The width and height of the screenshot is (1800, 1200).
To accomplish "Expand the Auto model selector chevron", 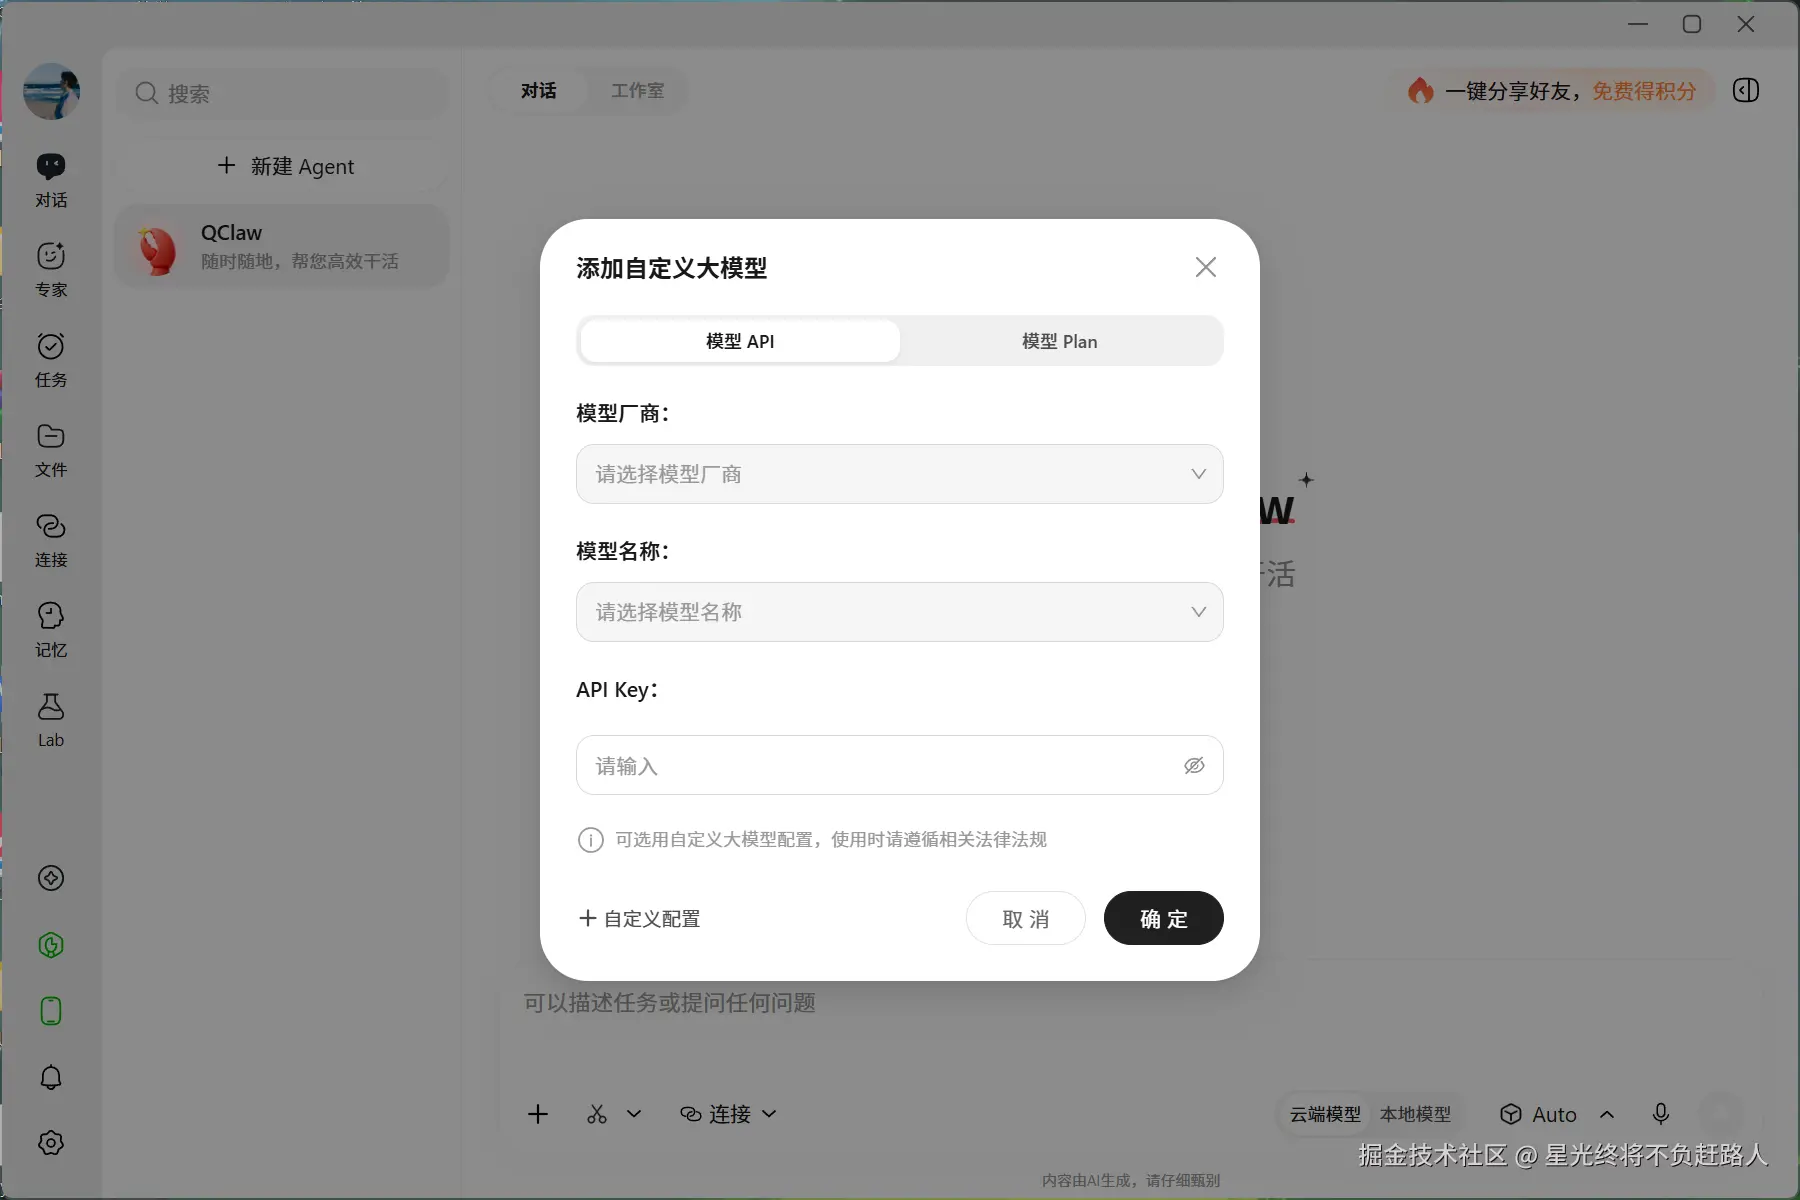I will pos(1607,1114).
